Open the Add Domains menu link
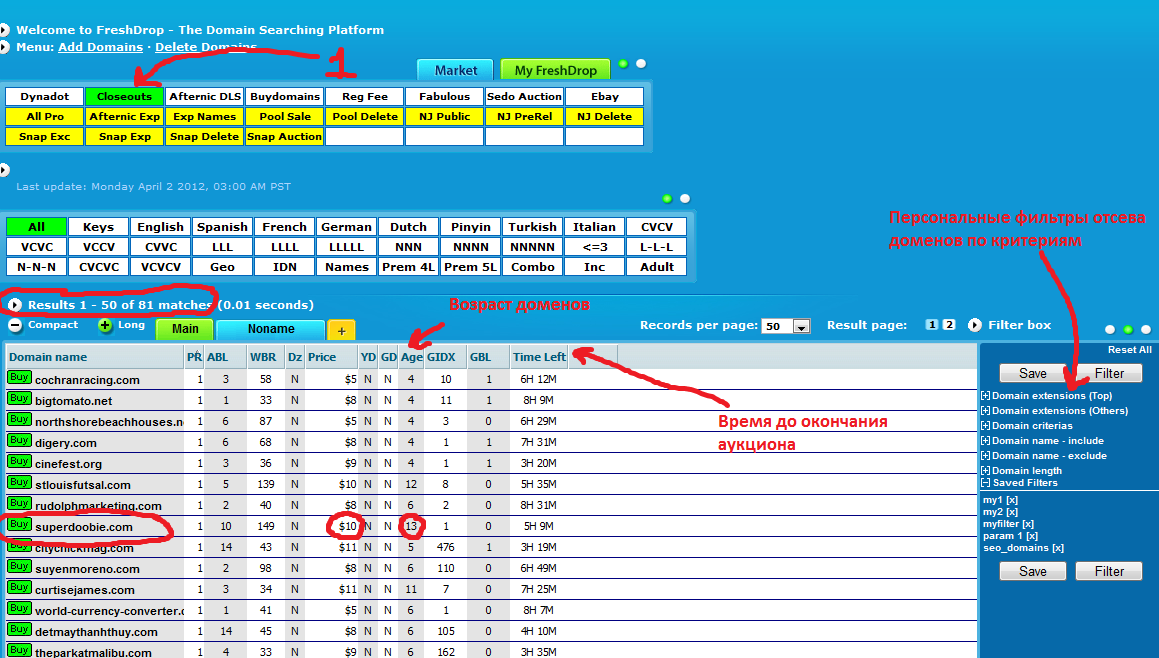This screenshot has width=1159, height=658. click(x=101, y=47)
